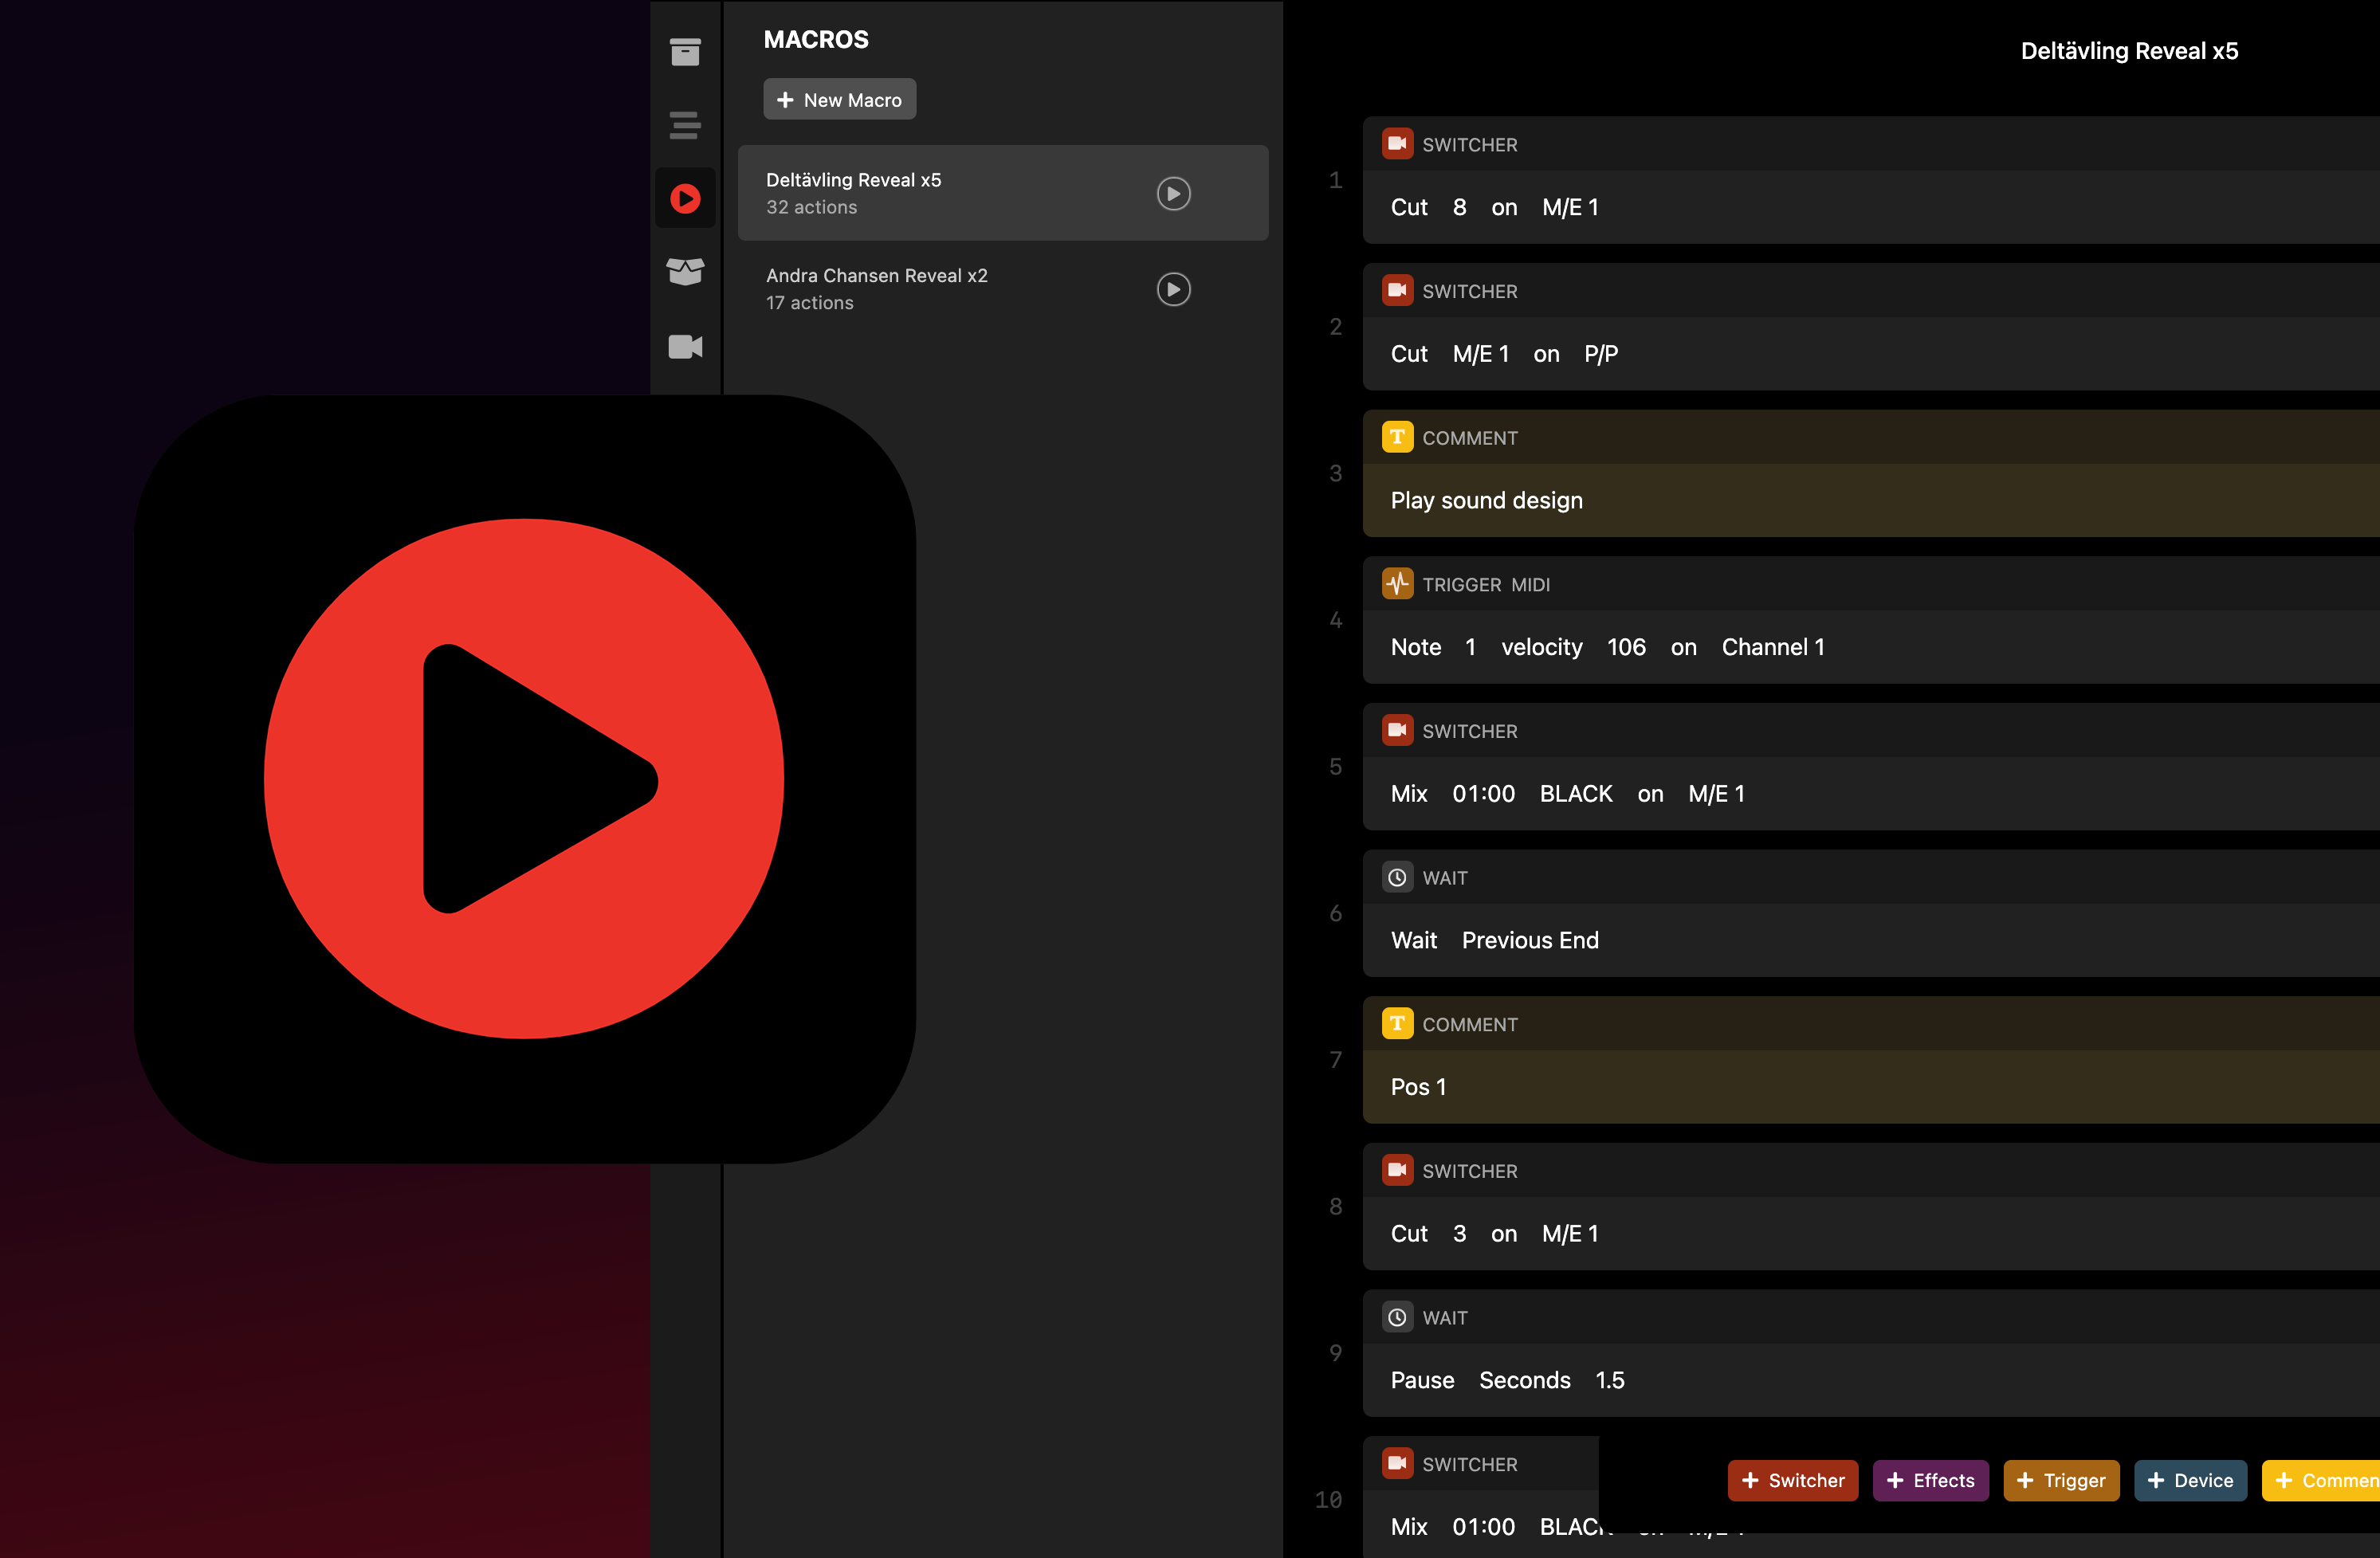Click the Switcher icon on action 2
Image resolution: width=2380 pixels, height=1558 pixels.
pyautogui.click(x=1397, y=291)
